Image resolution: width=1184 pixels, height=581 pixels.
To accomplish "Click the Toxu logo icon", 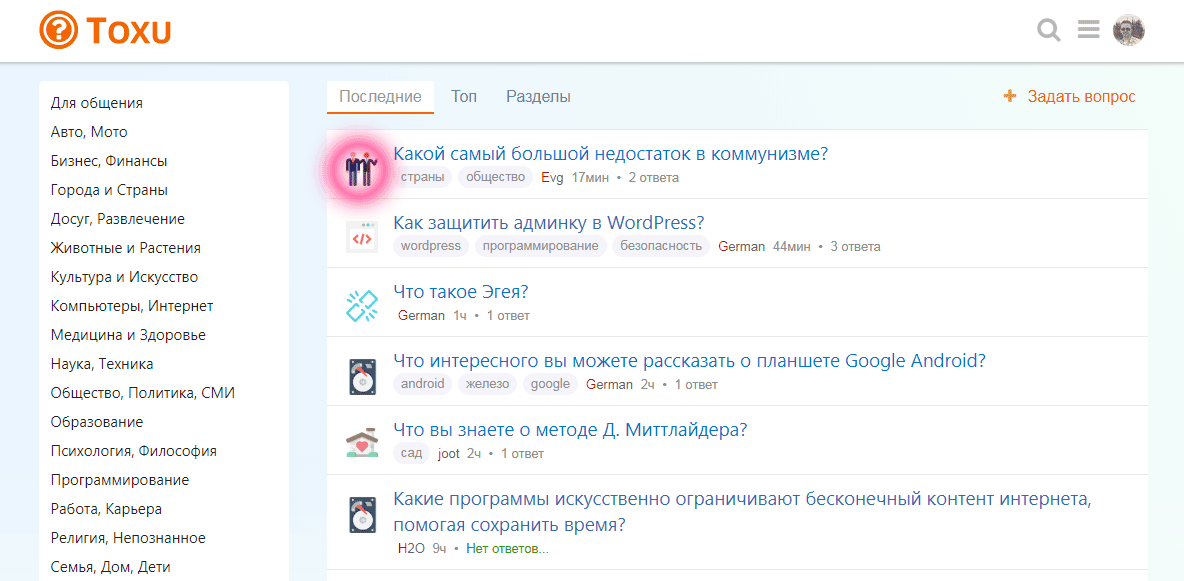I will [x=58, y=30].
